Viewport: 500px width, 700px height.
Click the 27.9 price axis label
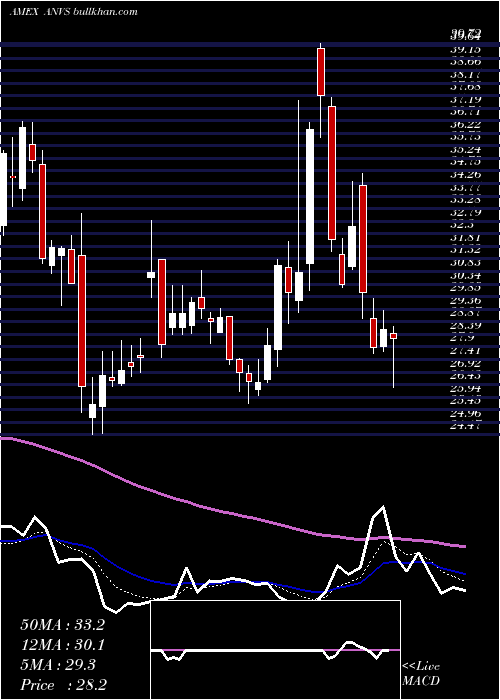461,338
